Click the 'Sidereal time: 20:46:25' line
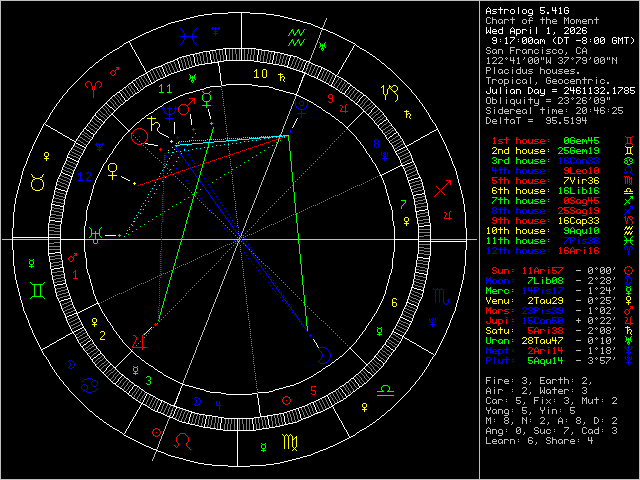Image resolution: width=640 pixels, height=480 pixels. [554, 111]
